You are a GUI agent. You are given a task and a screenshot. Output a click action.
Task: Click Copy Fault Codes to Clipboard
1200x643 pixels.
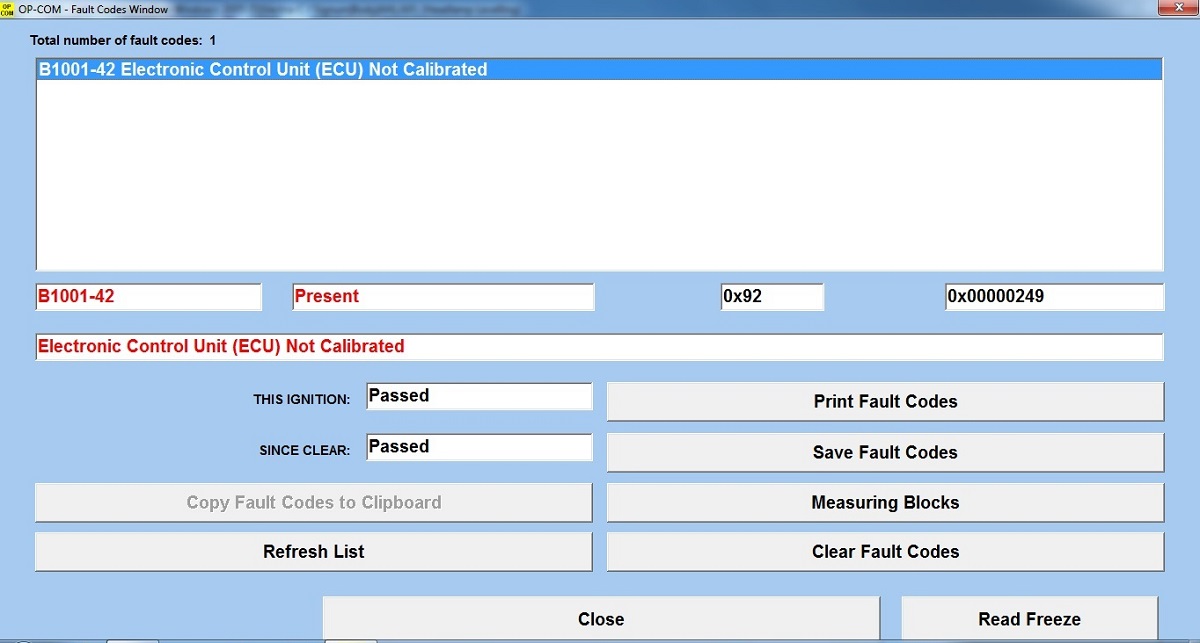[313, 502]
